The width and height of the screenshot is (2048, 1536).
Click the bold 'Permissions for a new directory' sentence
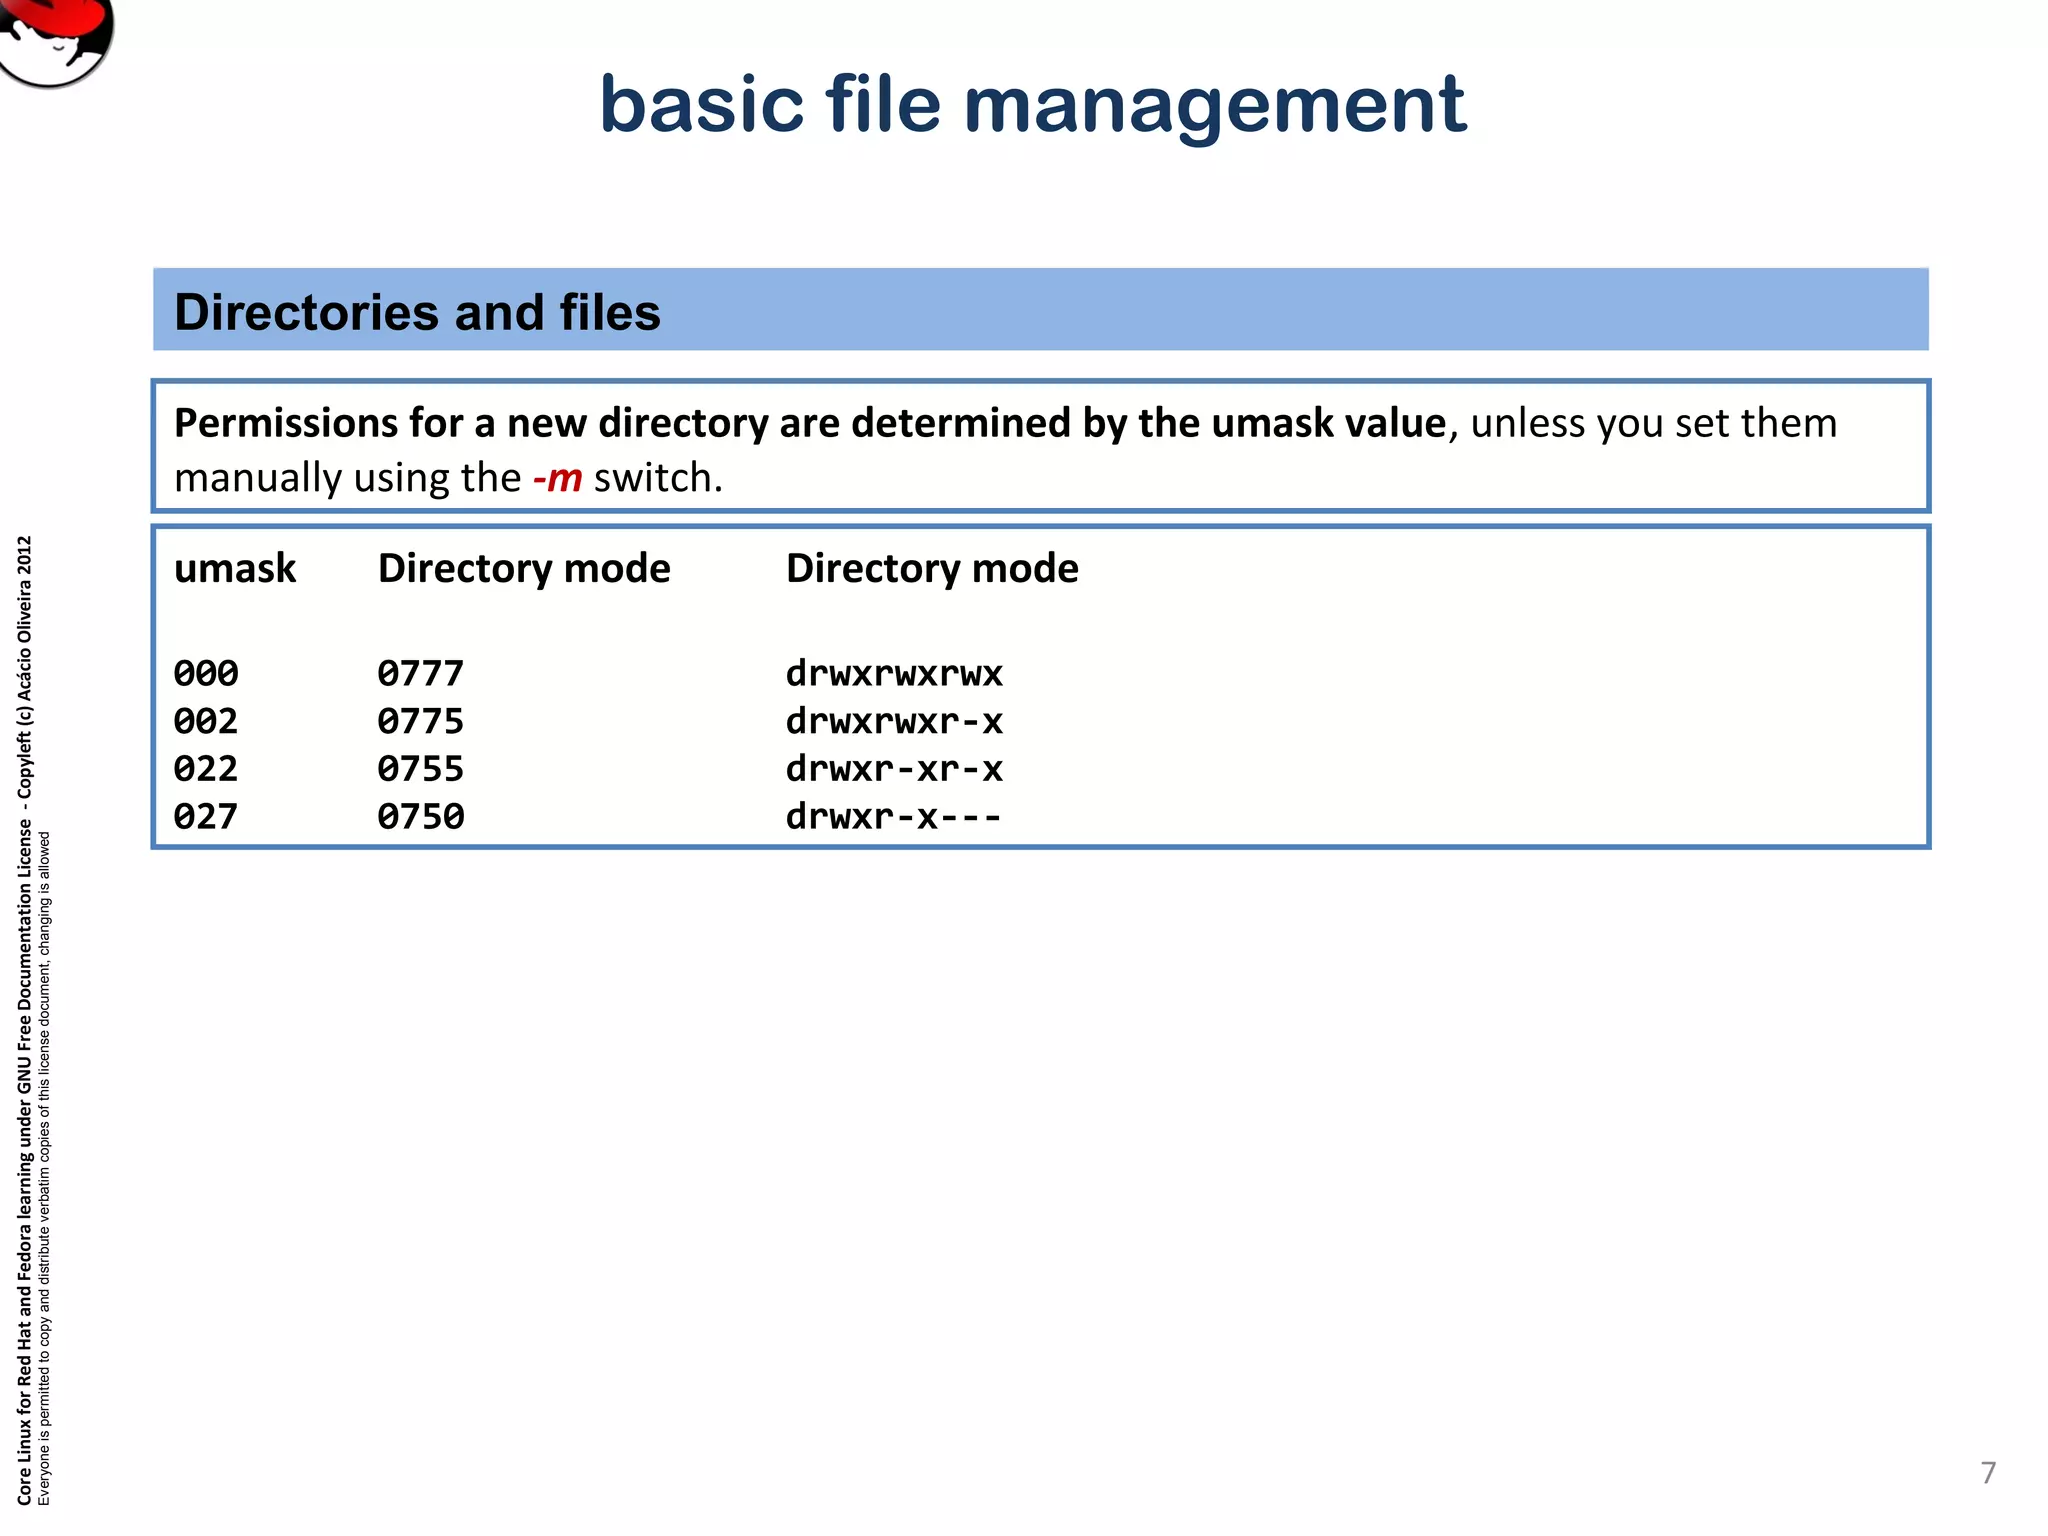point(810,423)
